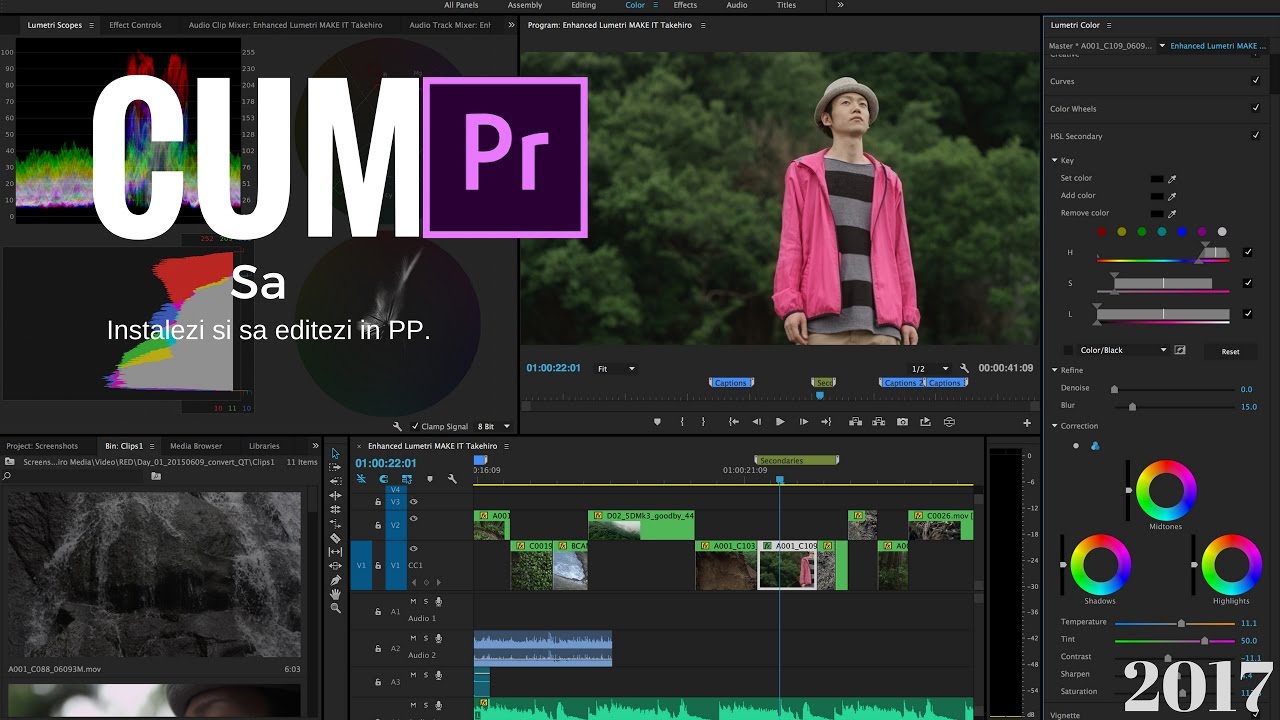1280x720 pixels.
Task: Toggle V2 track output eye
Action: tap(414, 518)
